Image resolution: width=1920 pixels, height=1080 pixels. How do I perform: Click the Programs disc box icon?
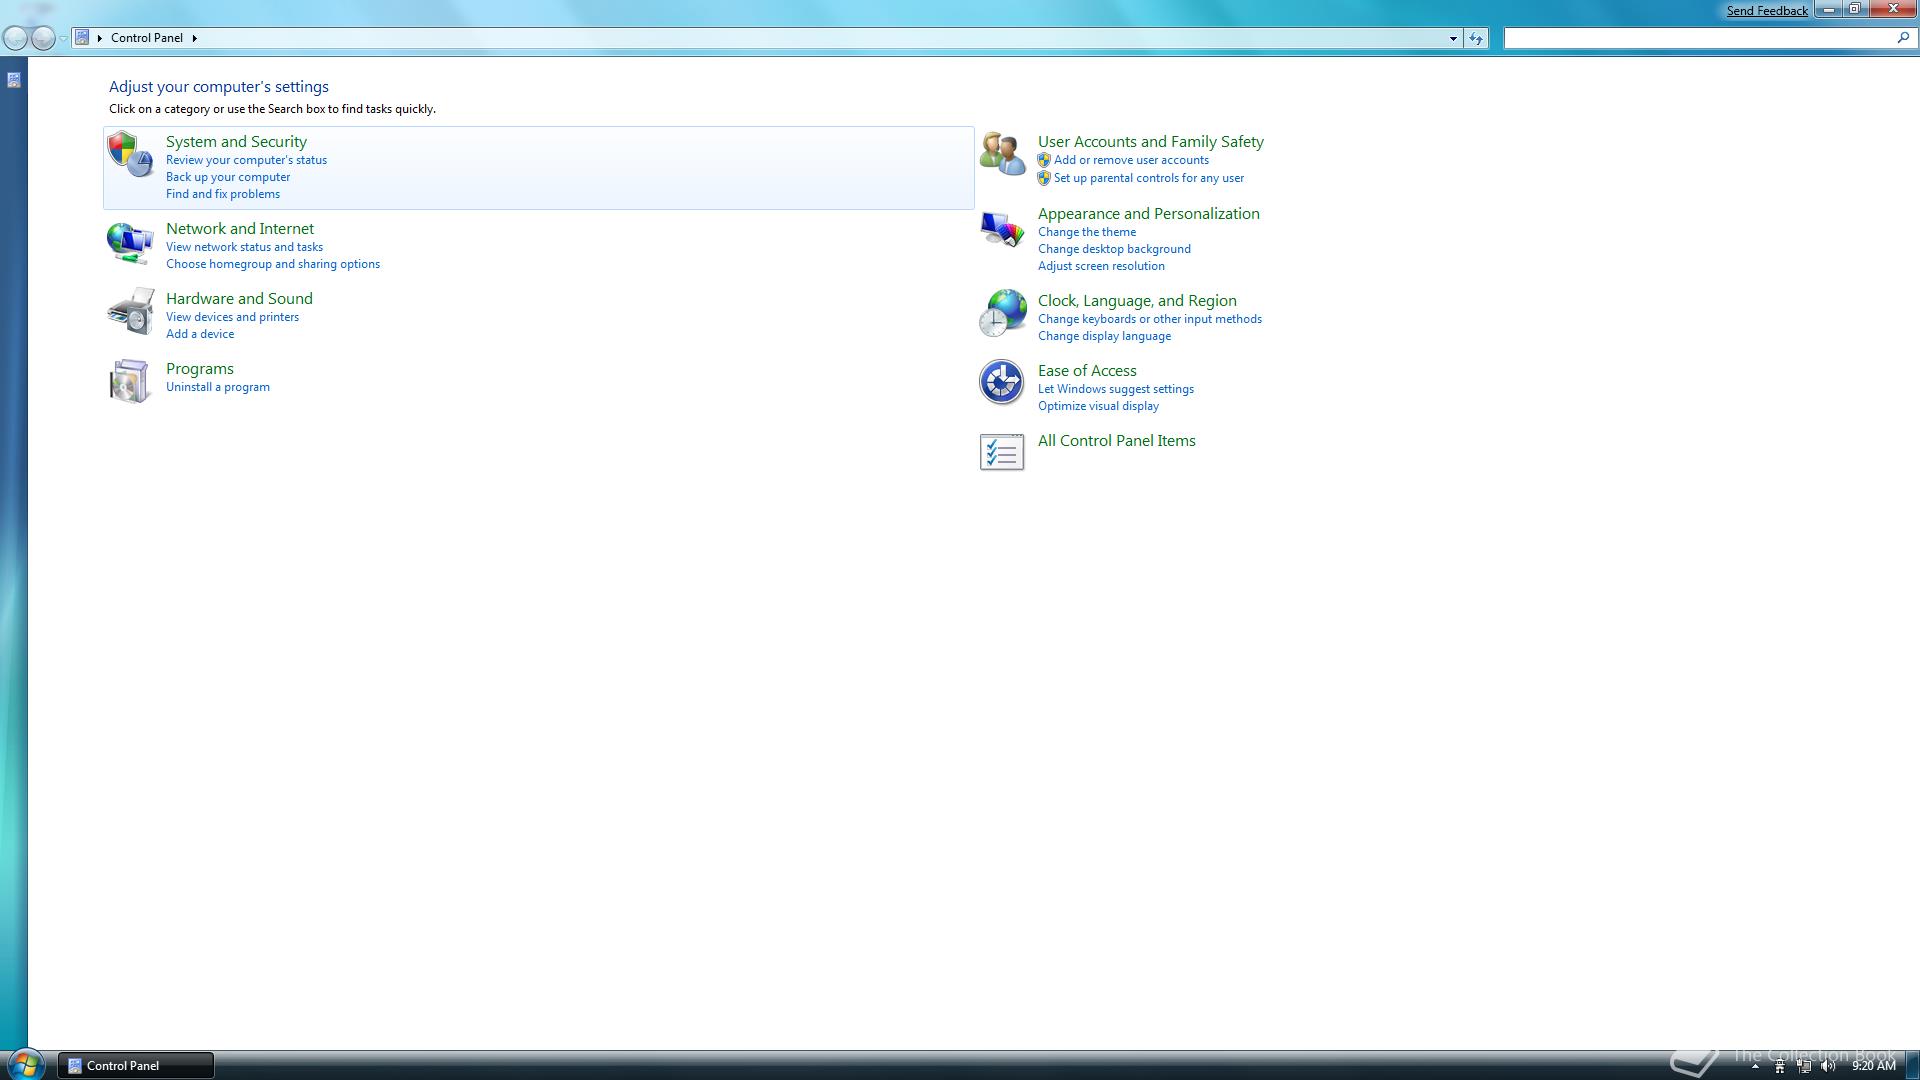[130, 381]
